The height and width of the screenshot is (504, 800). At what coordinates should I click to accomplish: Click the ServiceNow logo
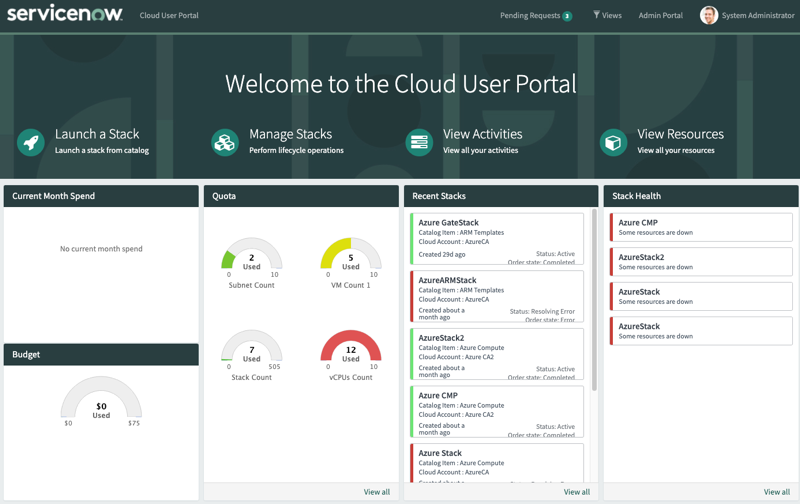point(65,13)
